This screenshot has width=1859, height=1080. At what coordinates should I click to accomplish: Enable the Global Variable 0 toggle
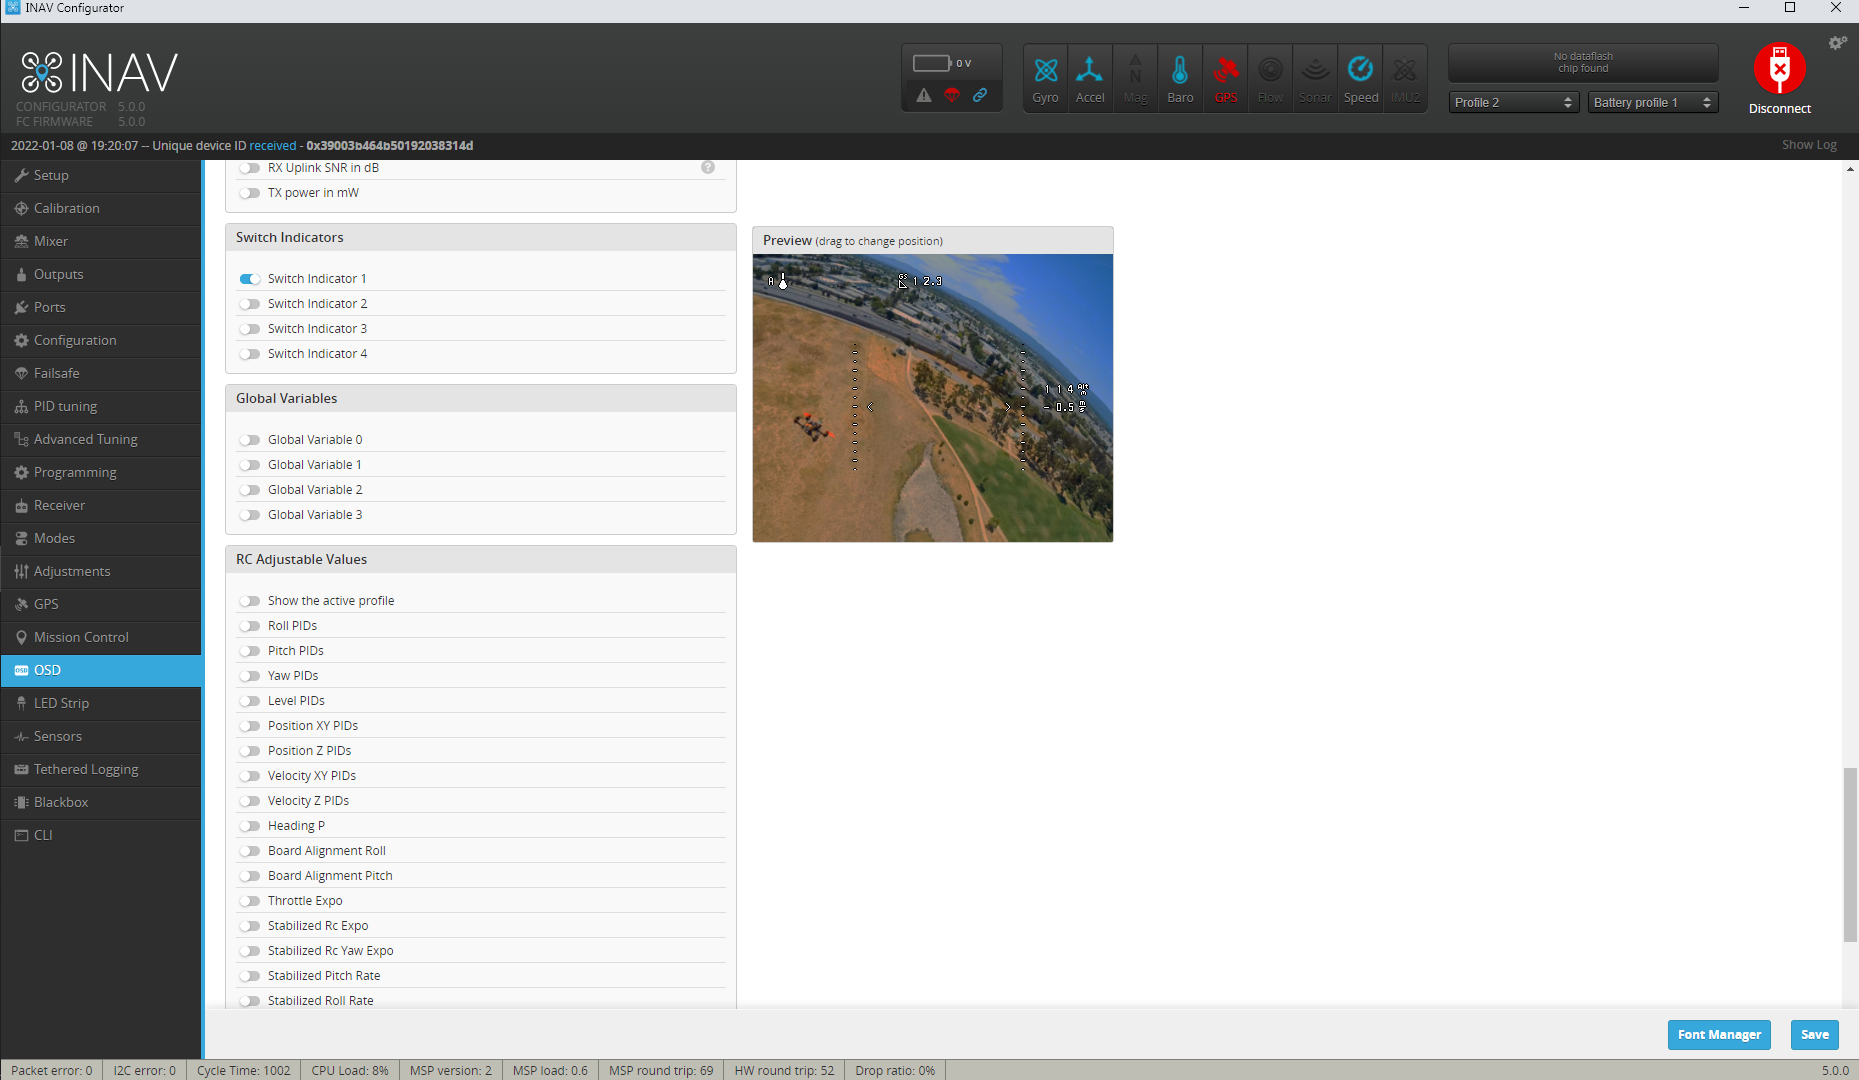[250, 439]
